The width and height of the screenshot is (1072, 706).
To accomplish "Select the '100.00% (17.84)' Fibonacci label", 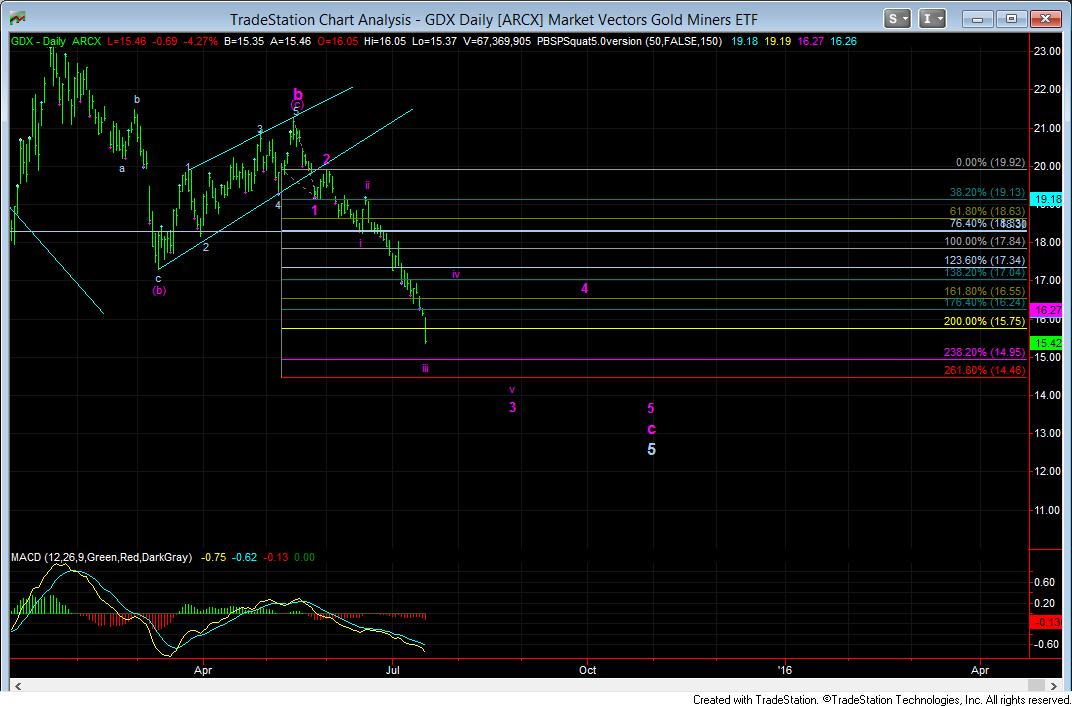I will pos(984,241).
